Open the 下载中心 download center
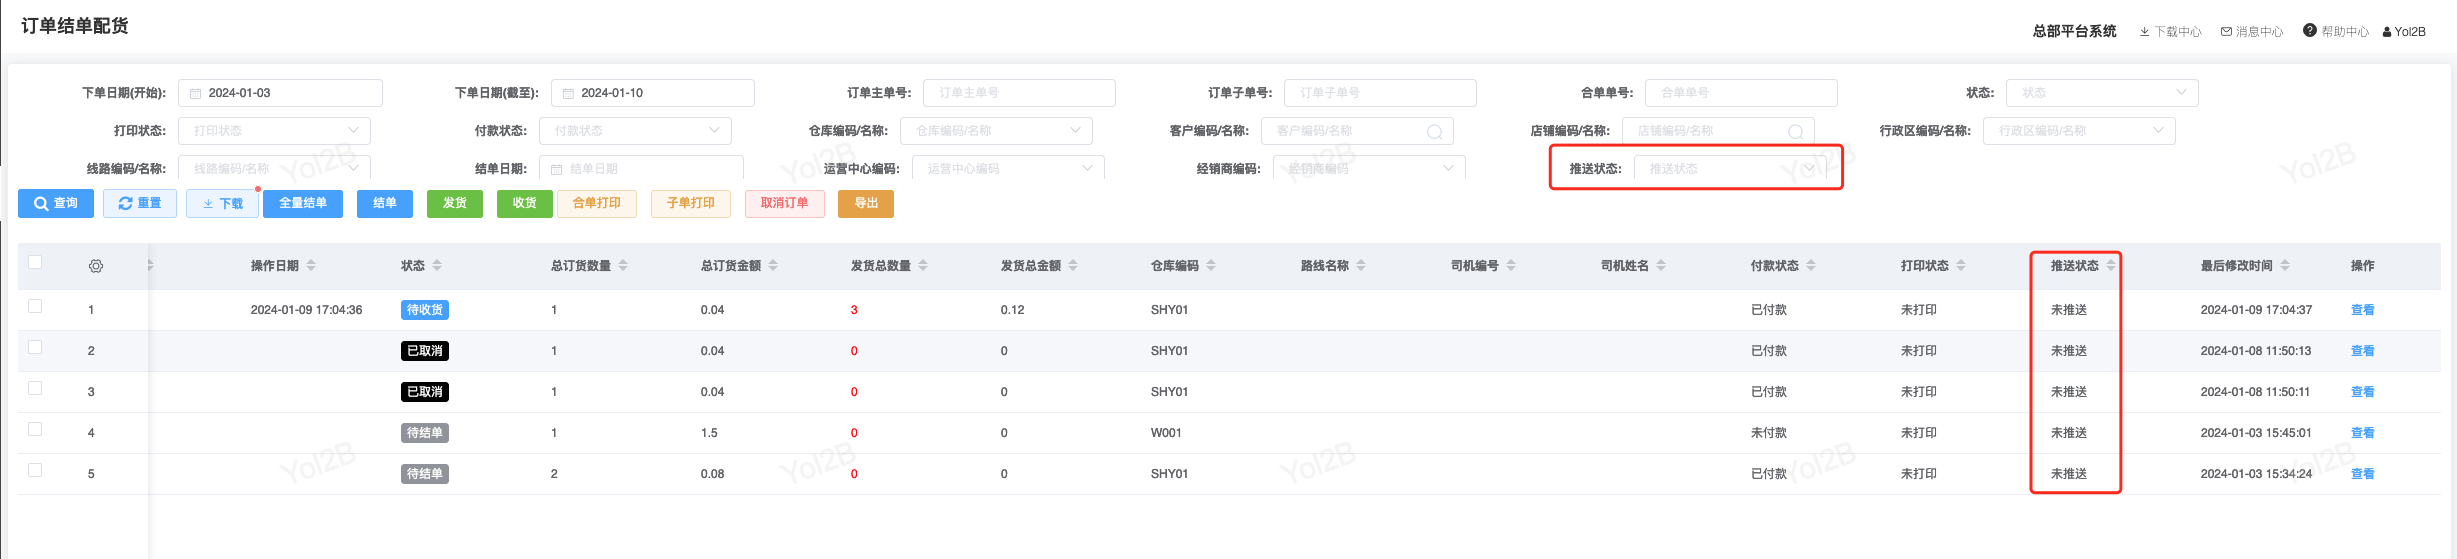 [2170, 32]
